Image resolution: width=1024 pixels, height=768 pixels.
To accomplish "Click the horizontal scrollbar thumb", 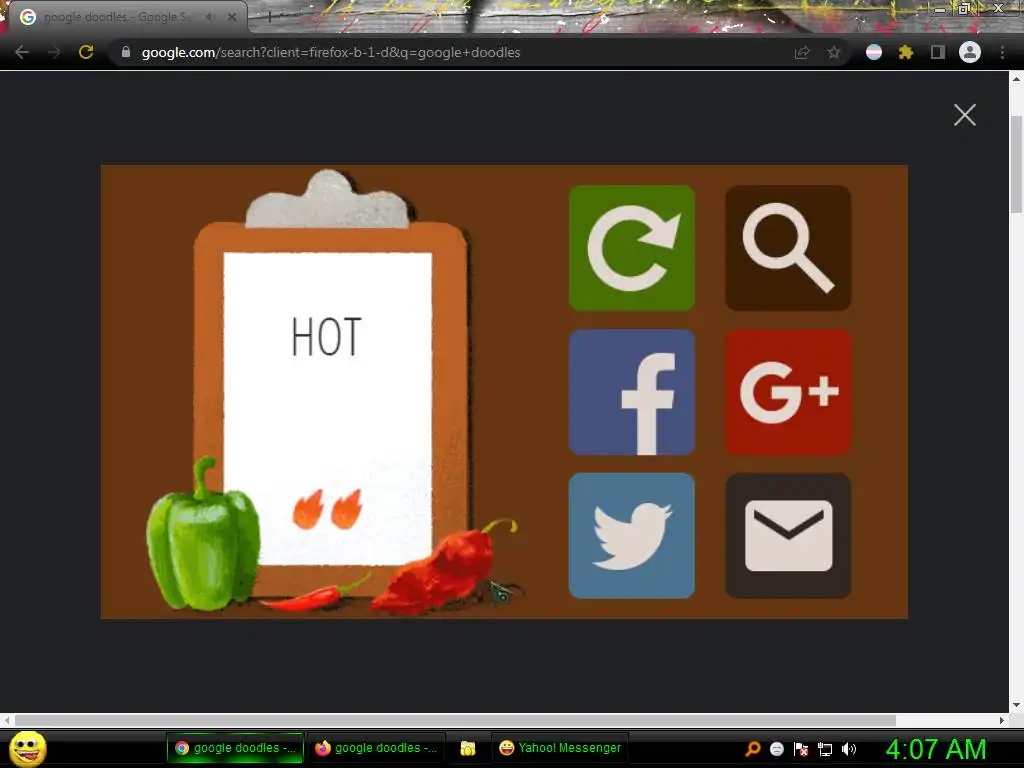I will pyautogui.click(x=455, y=720).
